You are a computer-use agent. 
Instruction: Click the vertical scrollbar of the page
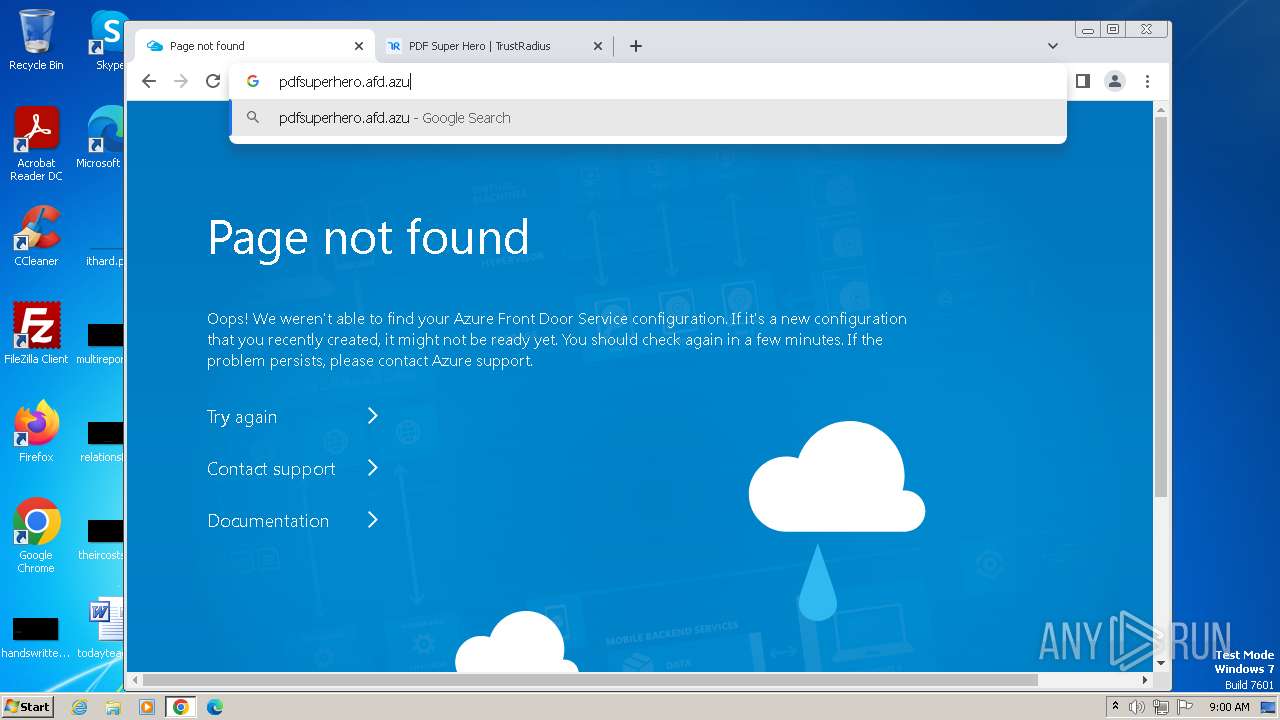pos(1161,306)
